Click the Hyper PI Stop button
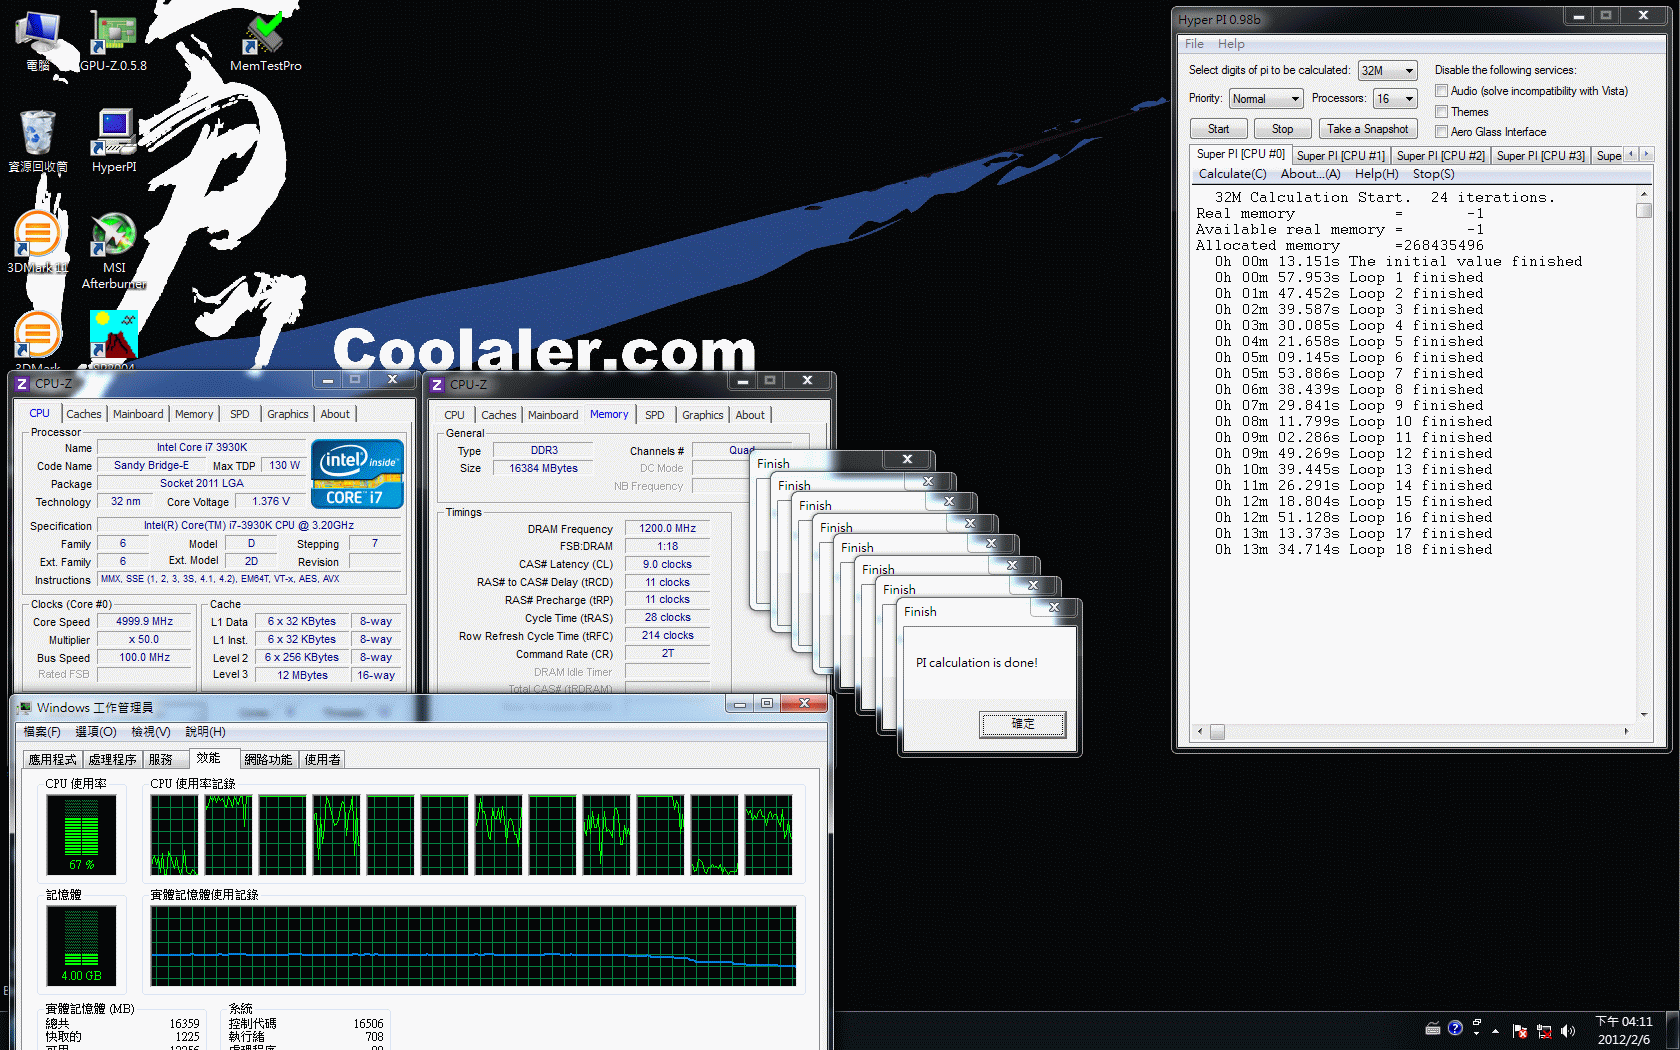The image size is (1680, 1050). click(x=1282, y=129)
